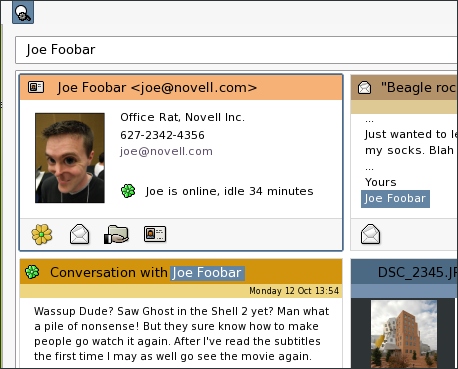Open the Conversation with Joe Foobar title

click(x=148, y=273)
